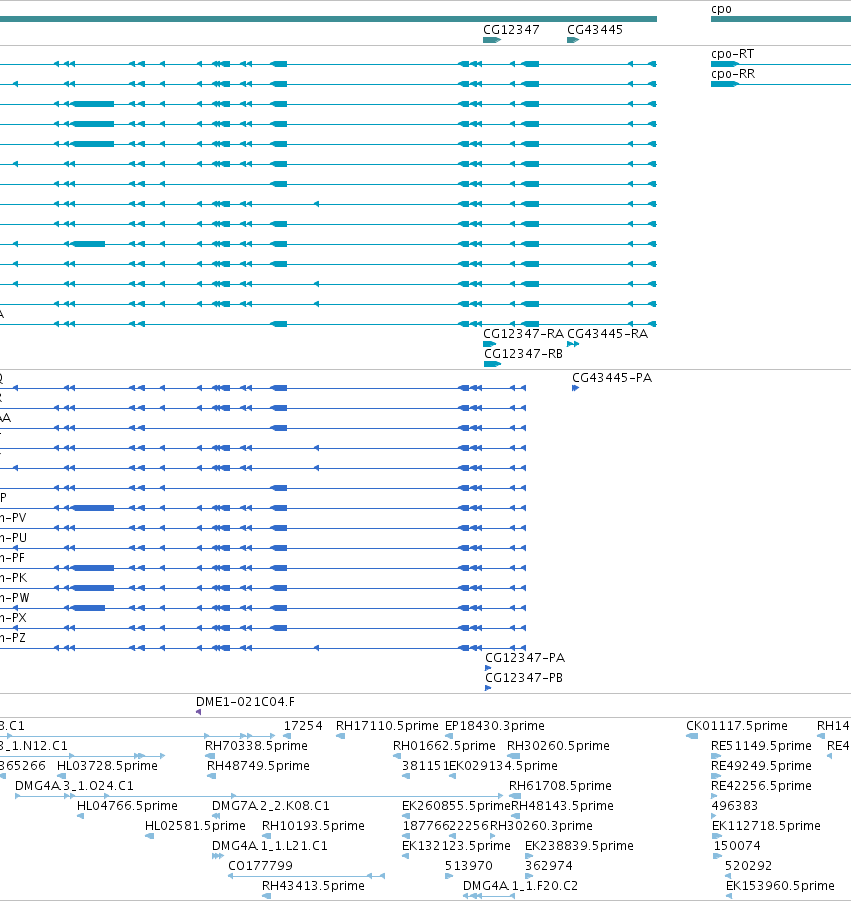The height and width of the screenshot is (901, 851).
Task: Click the 496383 feature label
Action: tap(735, 806)
